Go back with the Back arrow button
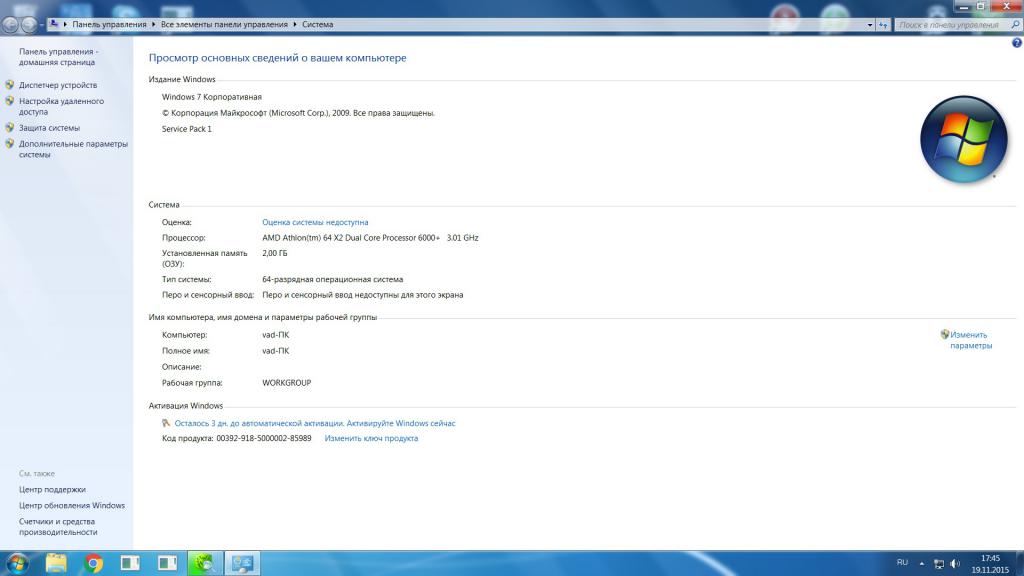The image size is (1024, 576). [x=10, y=25]
